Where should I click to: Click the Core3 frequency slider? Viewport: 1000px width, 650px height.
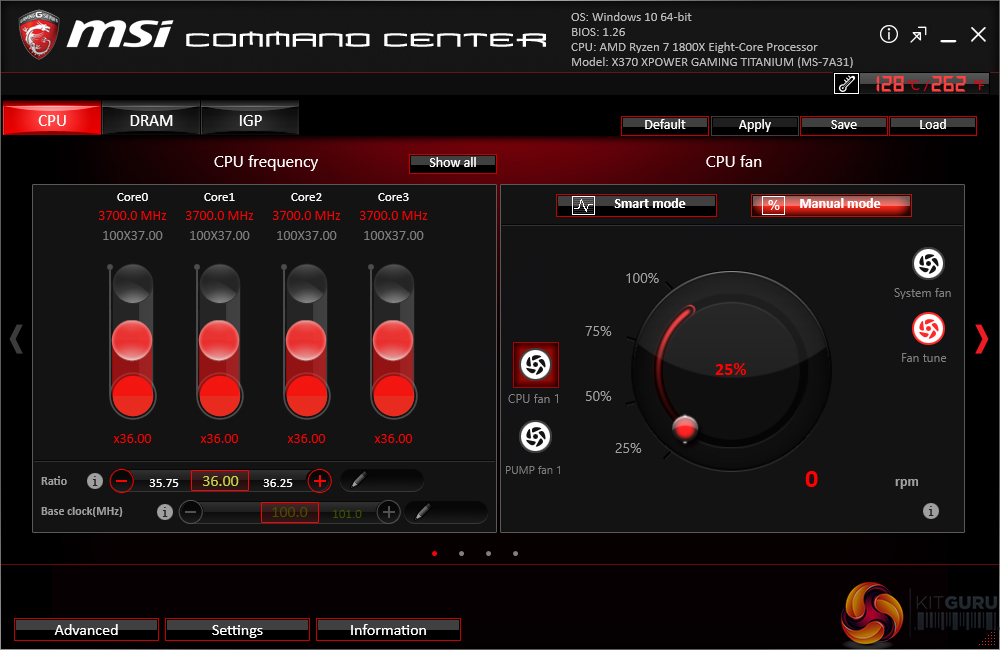click(x=393, y=341)
